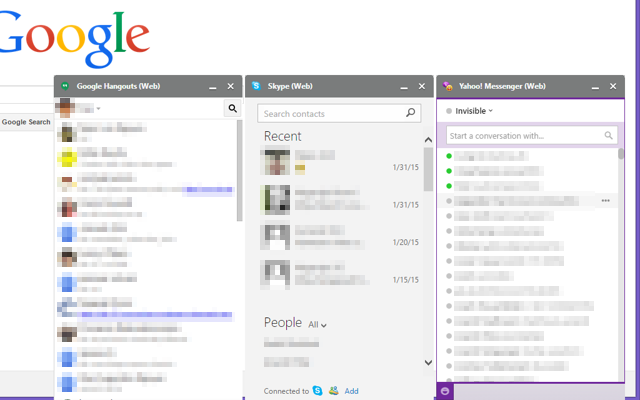
Task: Close the Yahoo! Messenger (Web) panel
Action: (x=613, y=86)
